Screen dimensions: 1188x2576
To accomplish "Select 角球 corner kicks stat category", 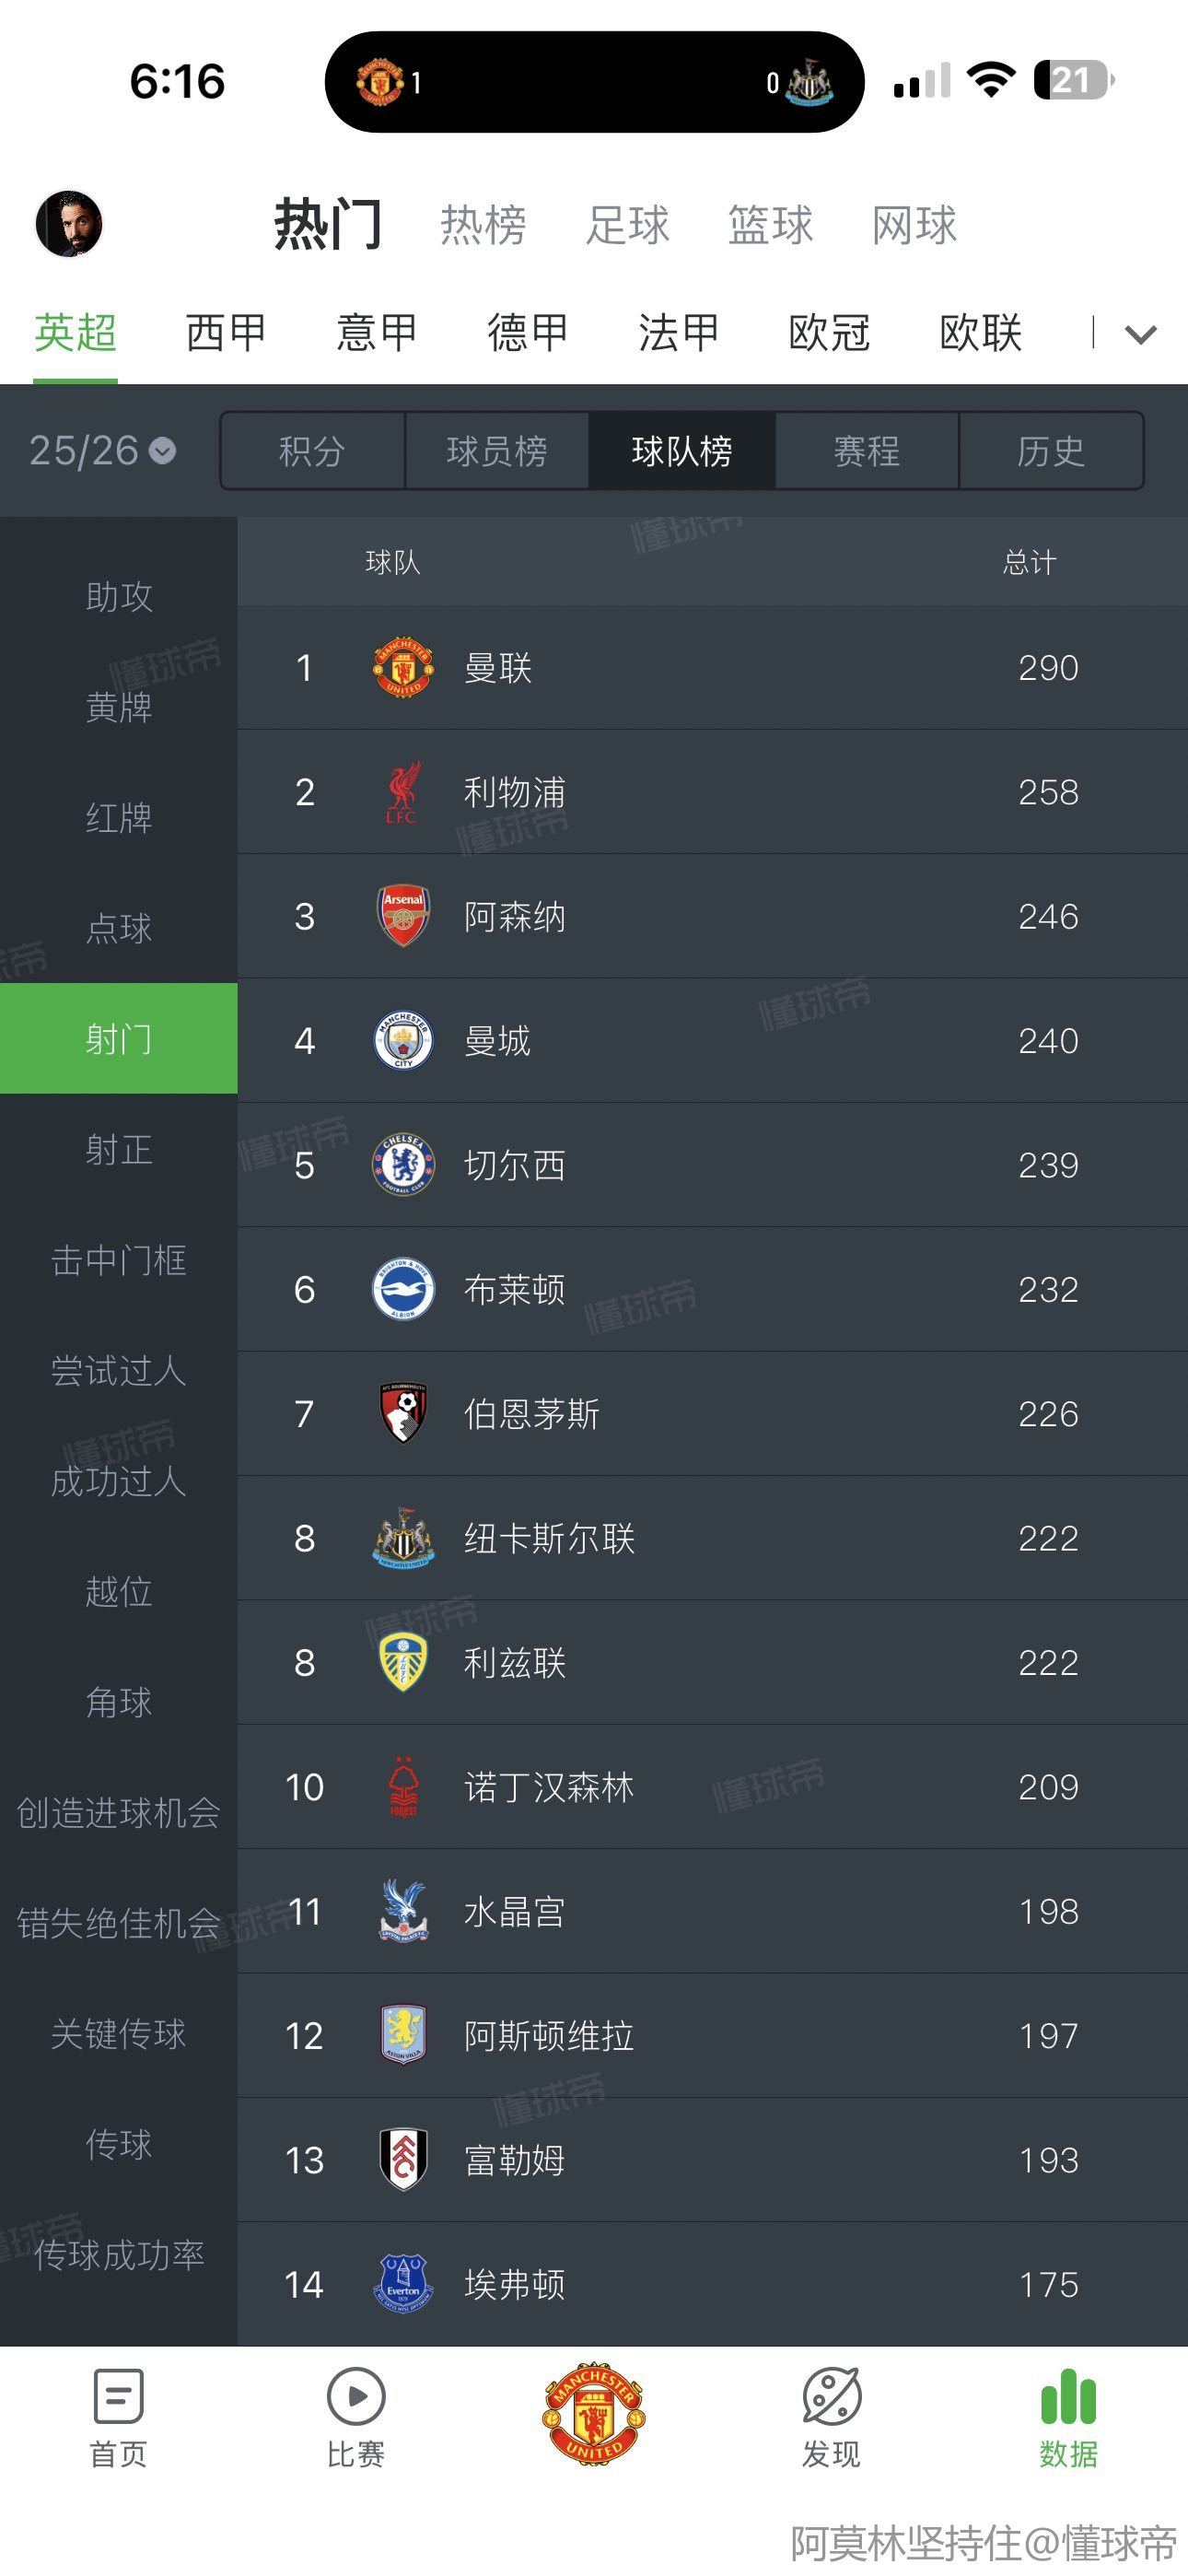I will pos(119,1702).
